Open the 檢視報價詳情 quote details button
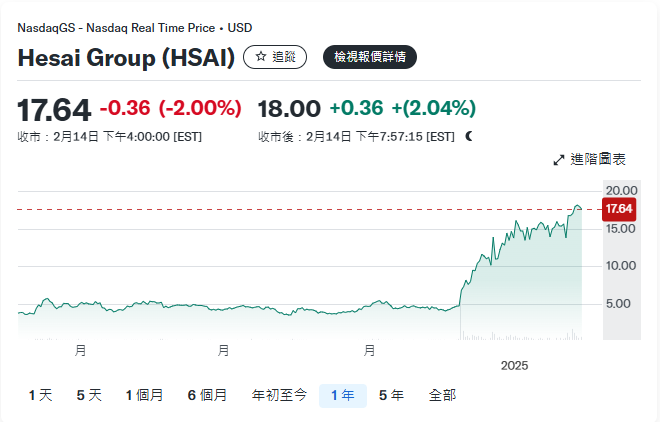This screenshot has width=660, height=422. pos(370,57)
